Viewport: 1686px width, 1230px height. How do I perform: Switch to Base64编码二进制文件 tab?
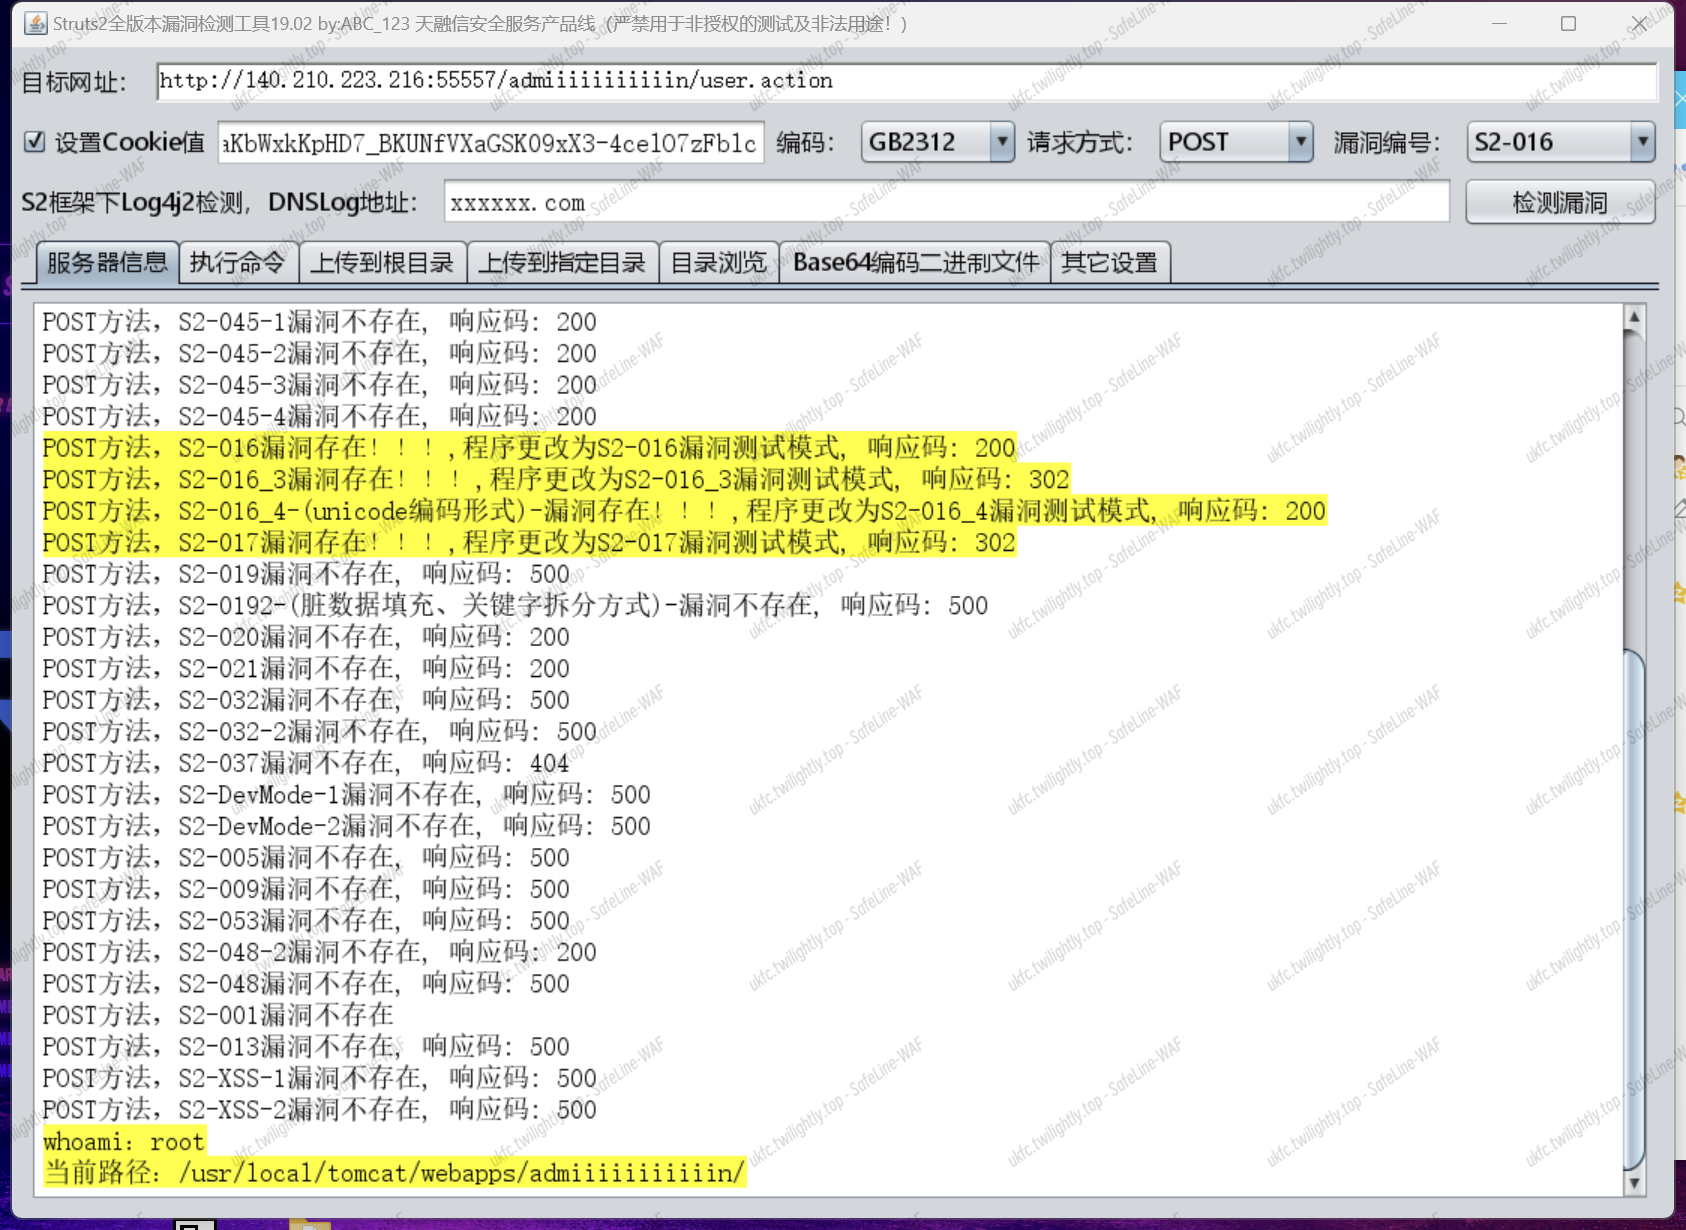(x=915, y=263)
